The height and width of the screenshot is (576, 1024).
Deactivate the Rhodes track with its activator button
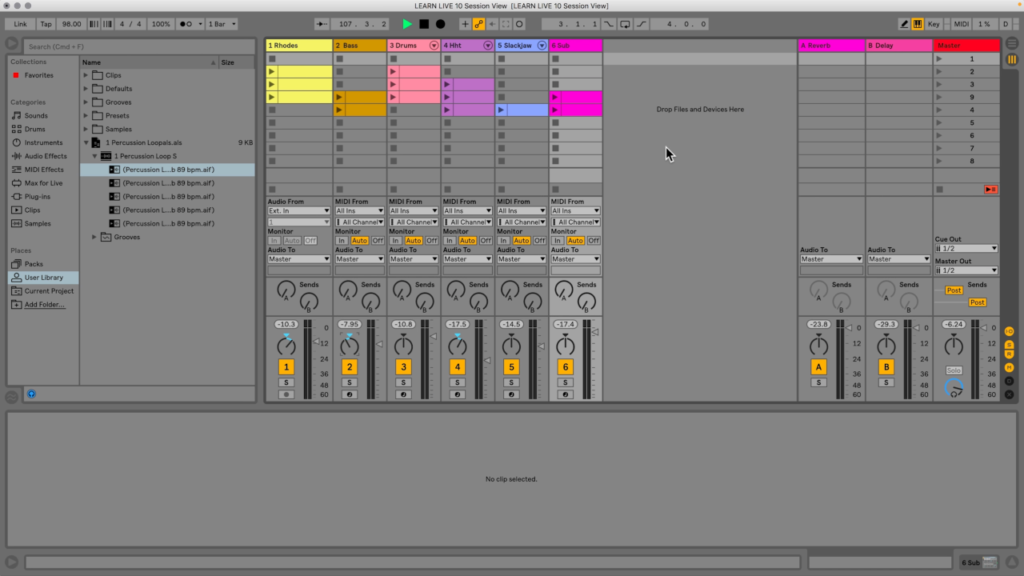coord(287,367)
